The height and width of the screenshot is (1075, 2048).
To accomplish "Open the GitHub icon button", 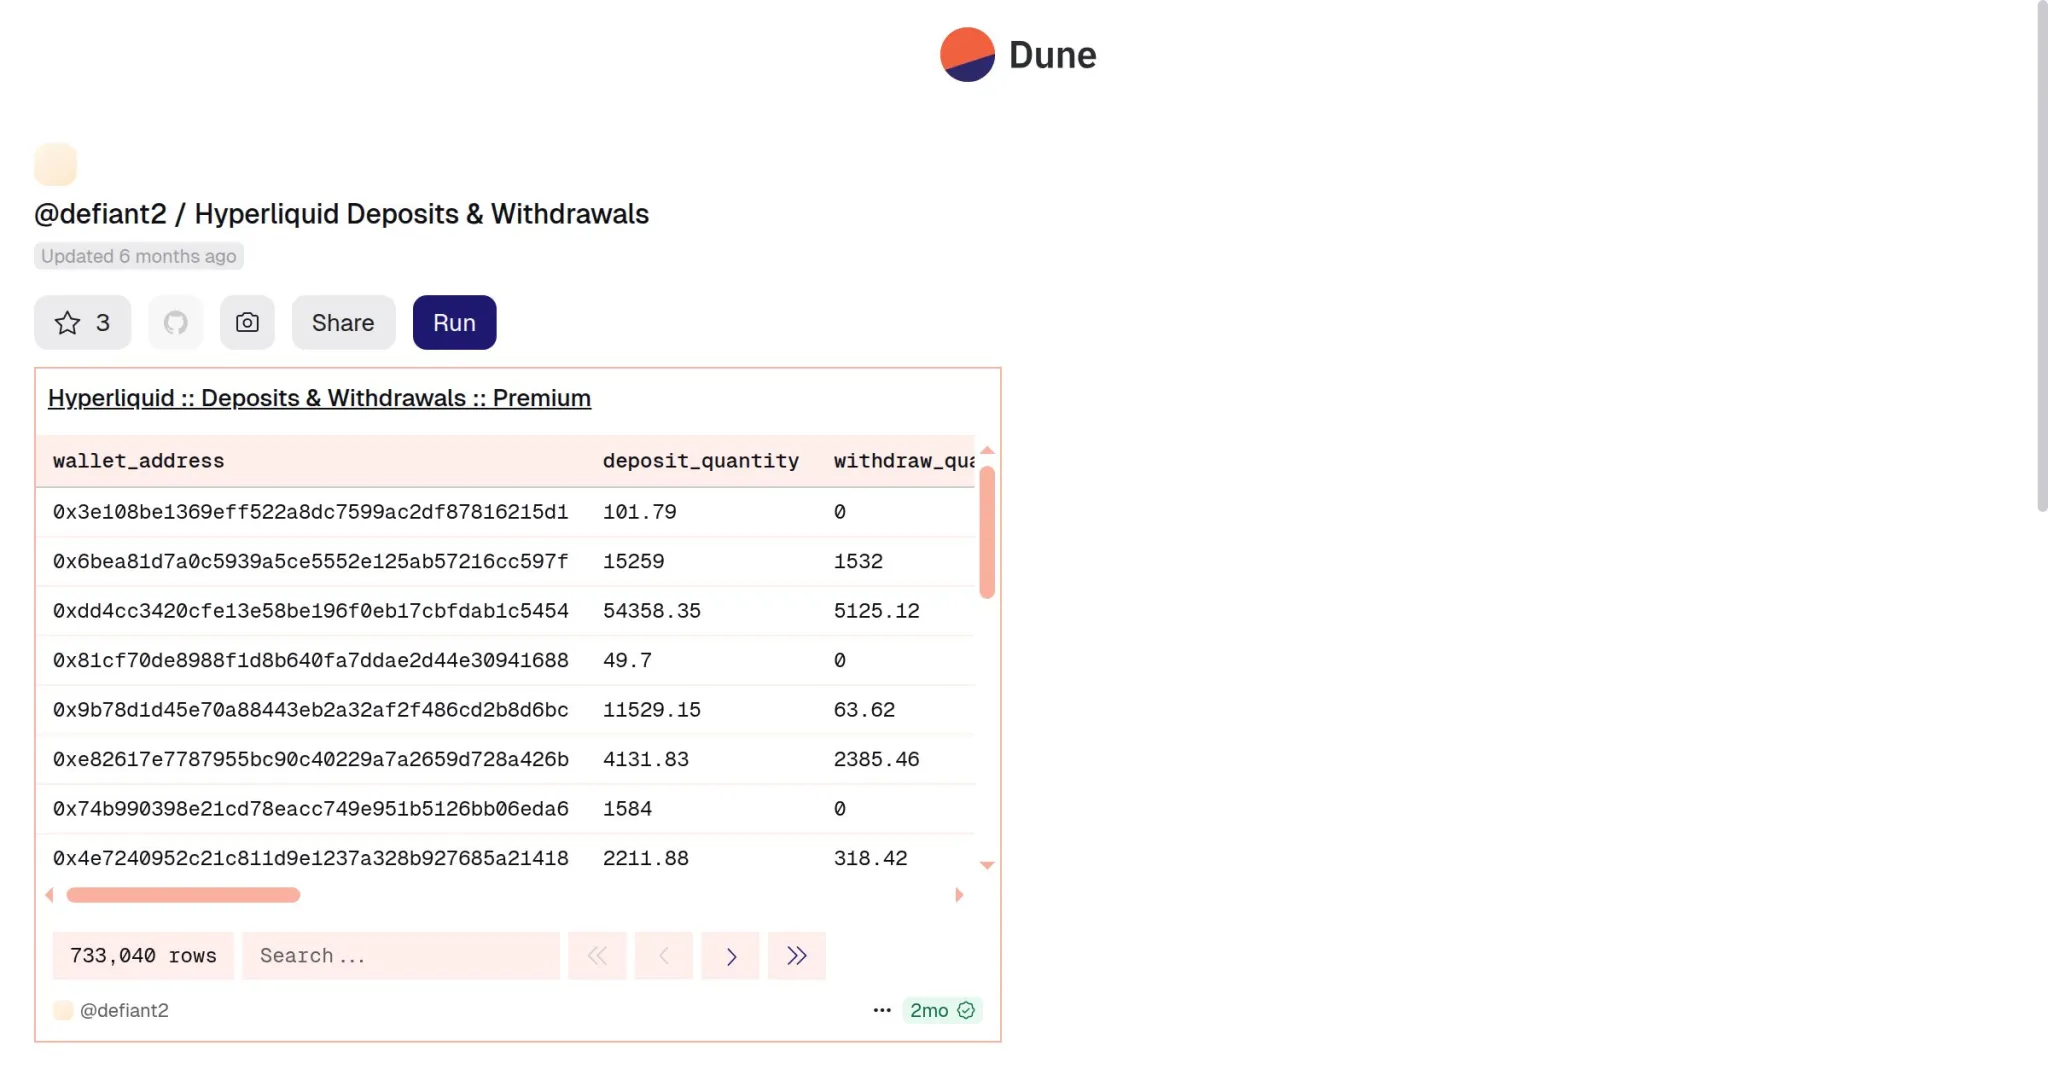I will pos(176,323).
